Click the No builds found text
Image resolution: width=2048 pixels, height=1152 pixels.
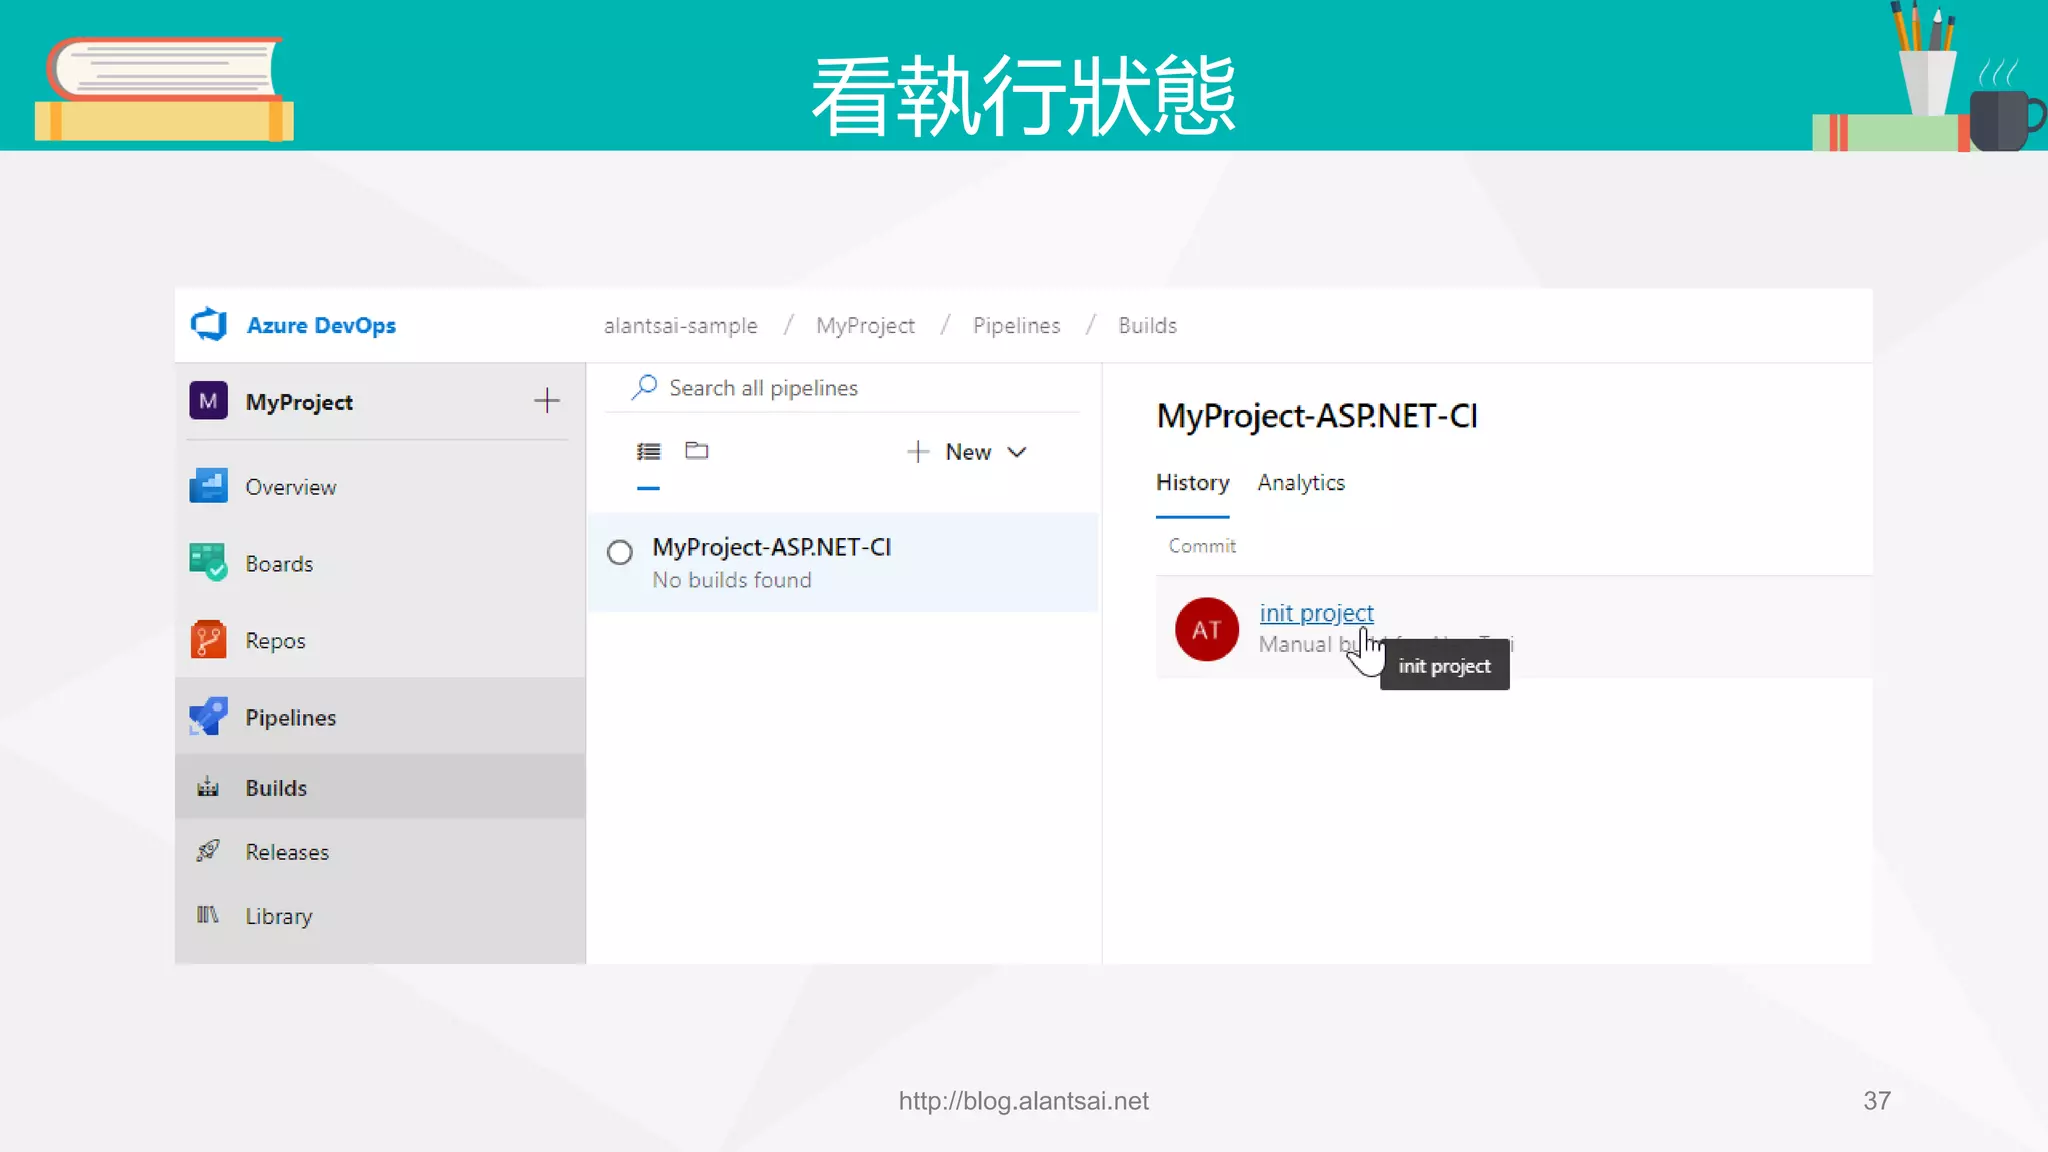tap(732, 580)
